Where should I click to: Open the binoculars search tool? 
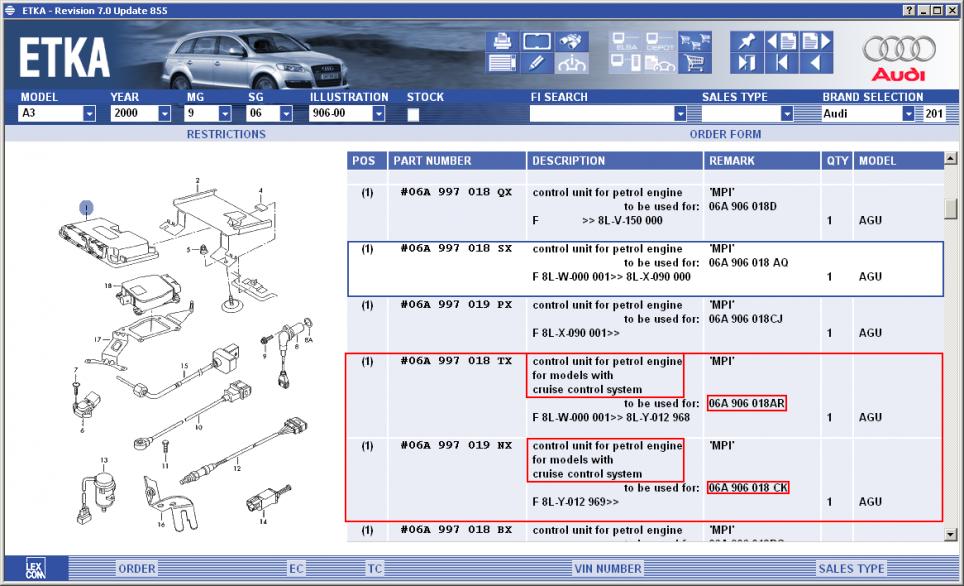click(572, 41)
